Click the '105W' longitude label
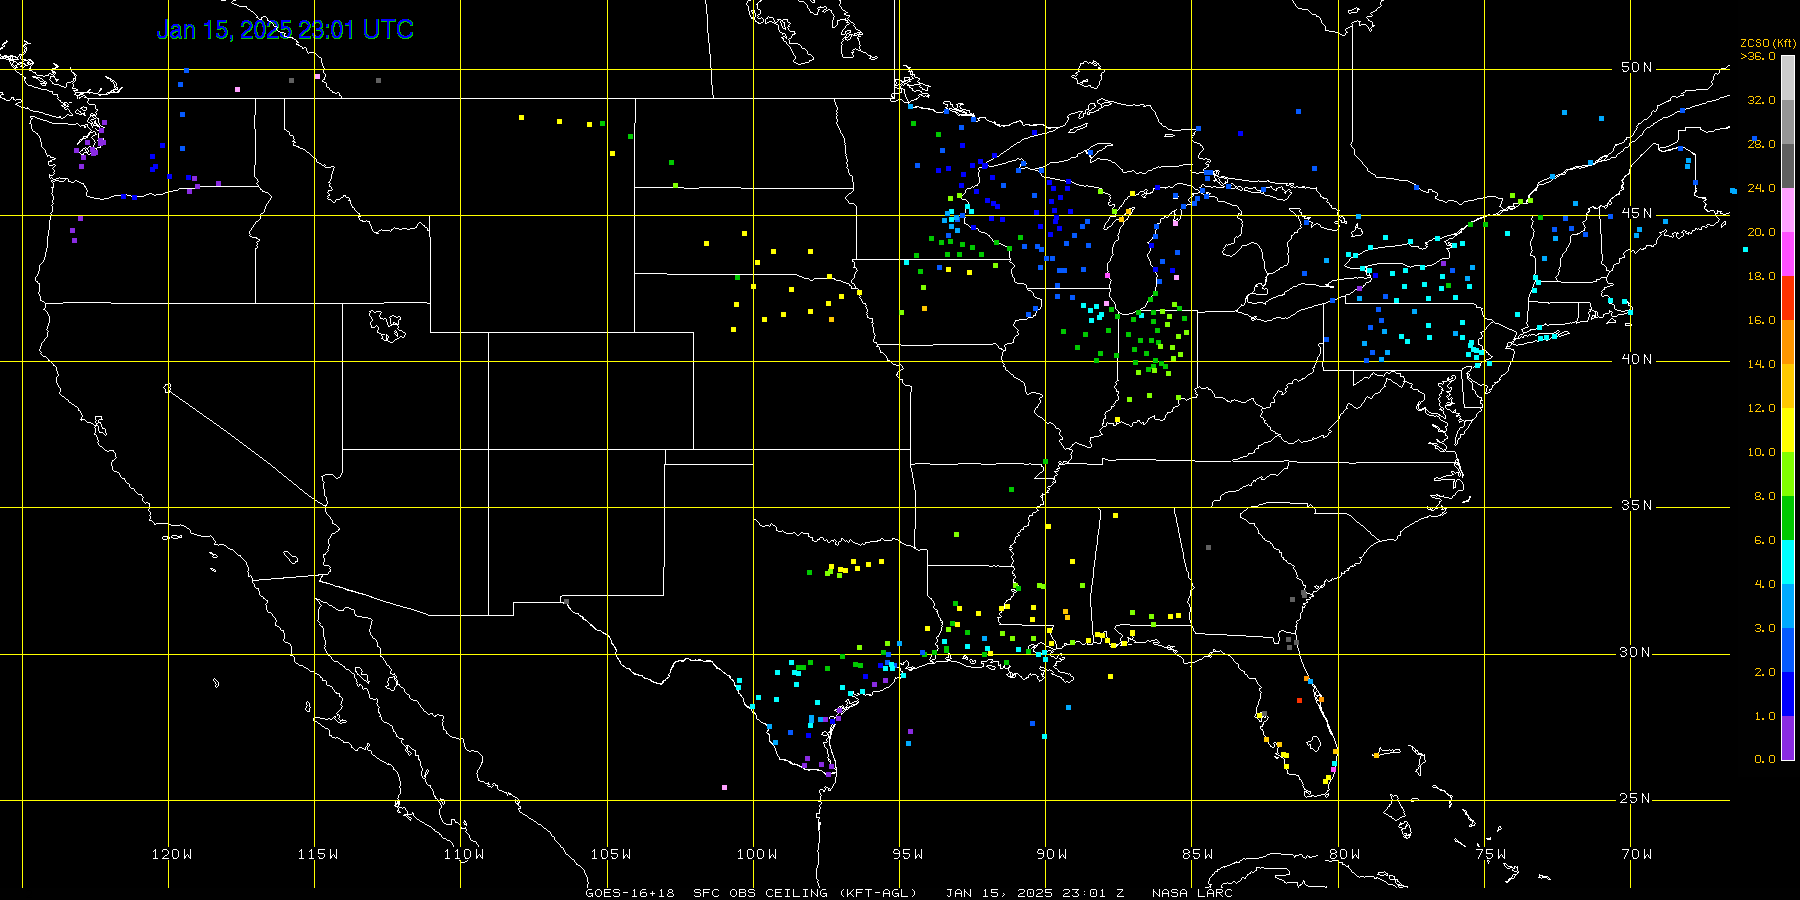The image size is (1800, 900). click(x=610, y=854)
